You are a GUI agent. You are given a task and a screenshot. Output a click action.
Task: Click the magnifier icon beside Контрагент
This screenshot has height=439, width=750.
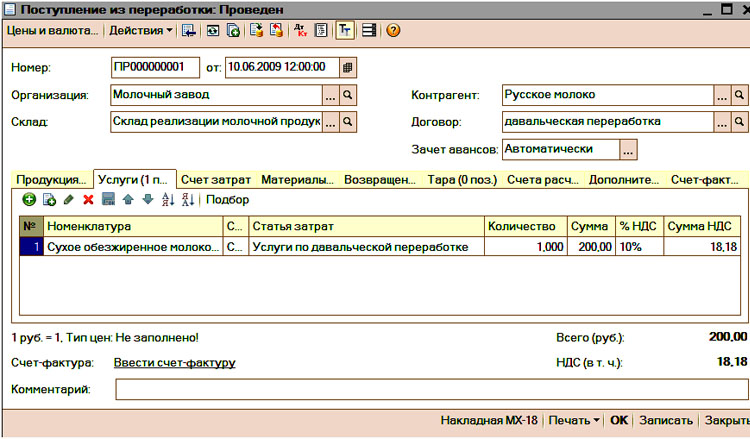coord(739,95)
